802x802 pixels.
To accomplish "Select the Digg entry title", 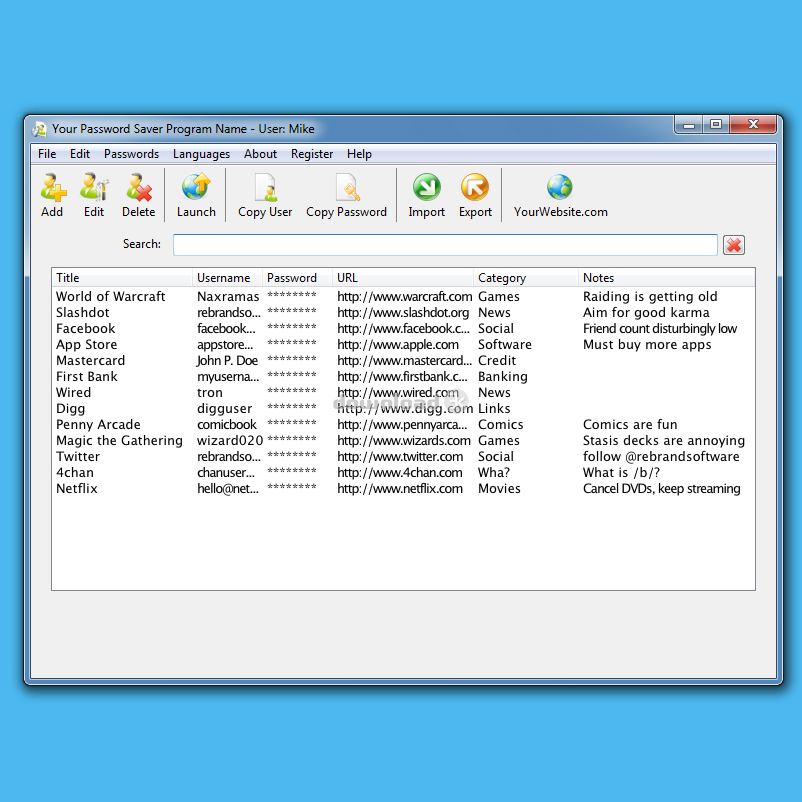I will pyautogui.click(x=70, y=409).
